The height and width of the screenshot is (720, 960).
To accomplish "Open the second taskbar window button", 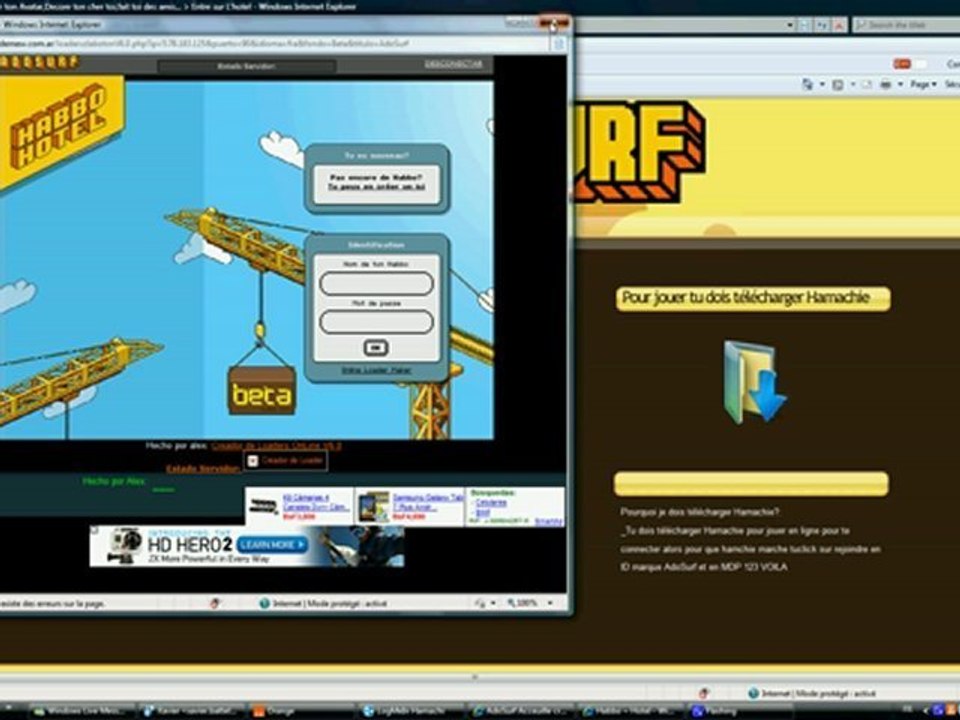I will pyautogui.click(x=190, y=711).
